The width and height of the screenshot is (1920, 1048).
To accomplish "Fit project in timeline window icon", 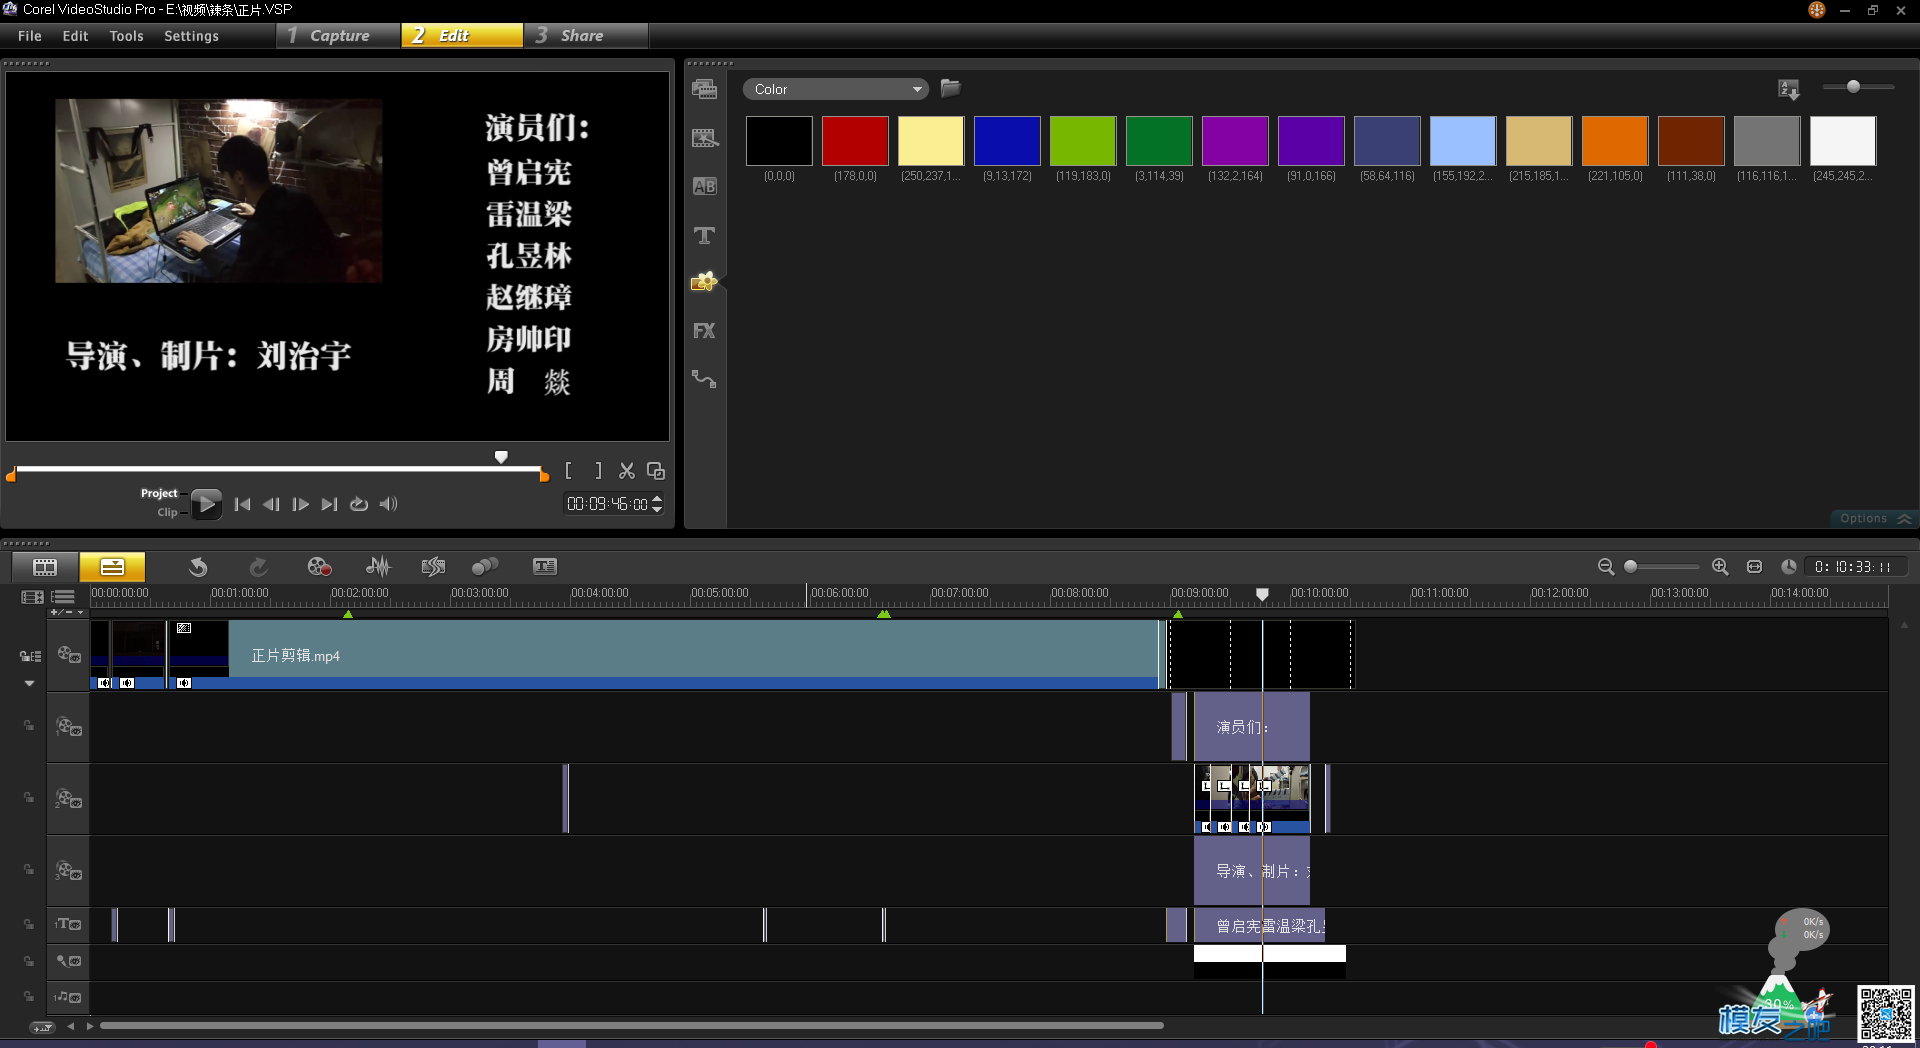I will (x=1754, y=567).
